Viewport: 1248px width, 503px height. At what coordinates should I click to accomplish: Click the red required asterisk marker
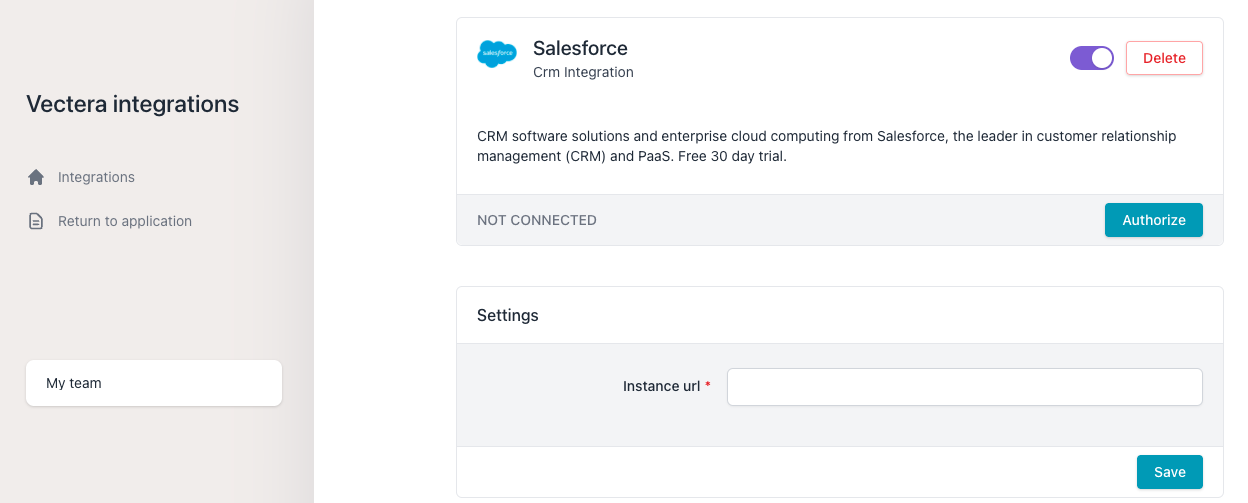click(708, 386)
